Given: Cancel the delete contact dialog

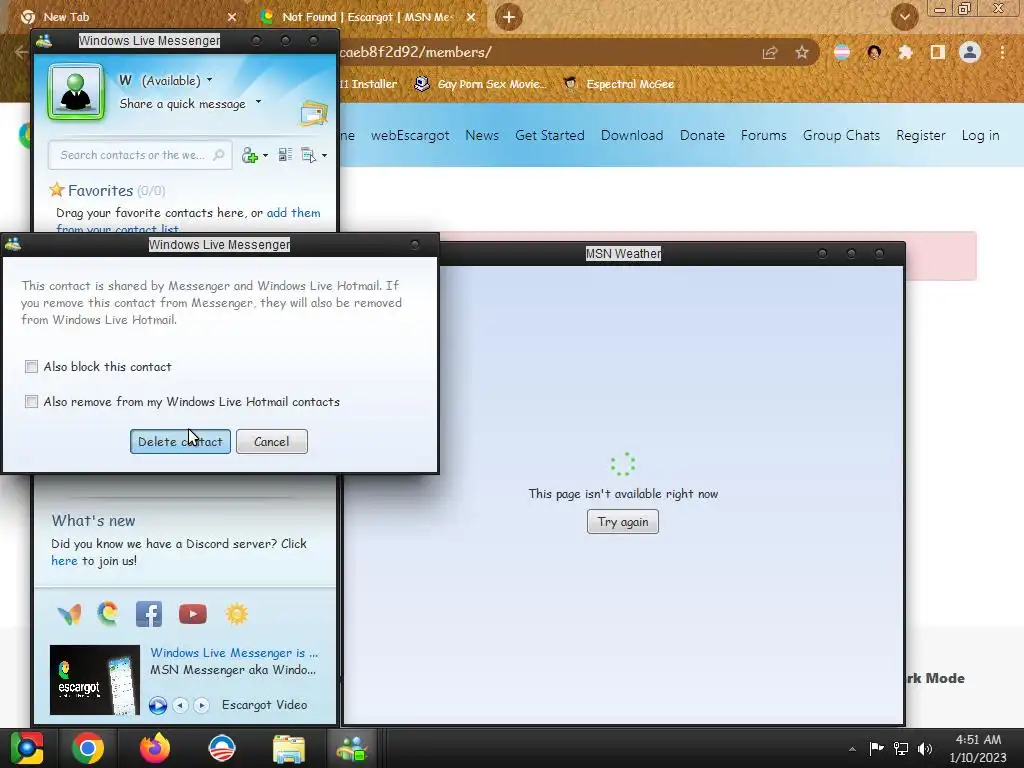Looking at the screenshot, I should (272, 441).
